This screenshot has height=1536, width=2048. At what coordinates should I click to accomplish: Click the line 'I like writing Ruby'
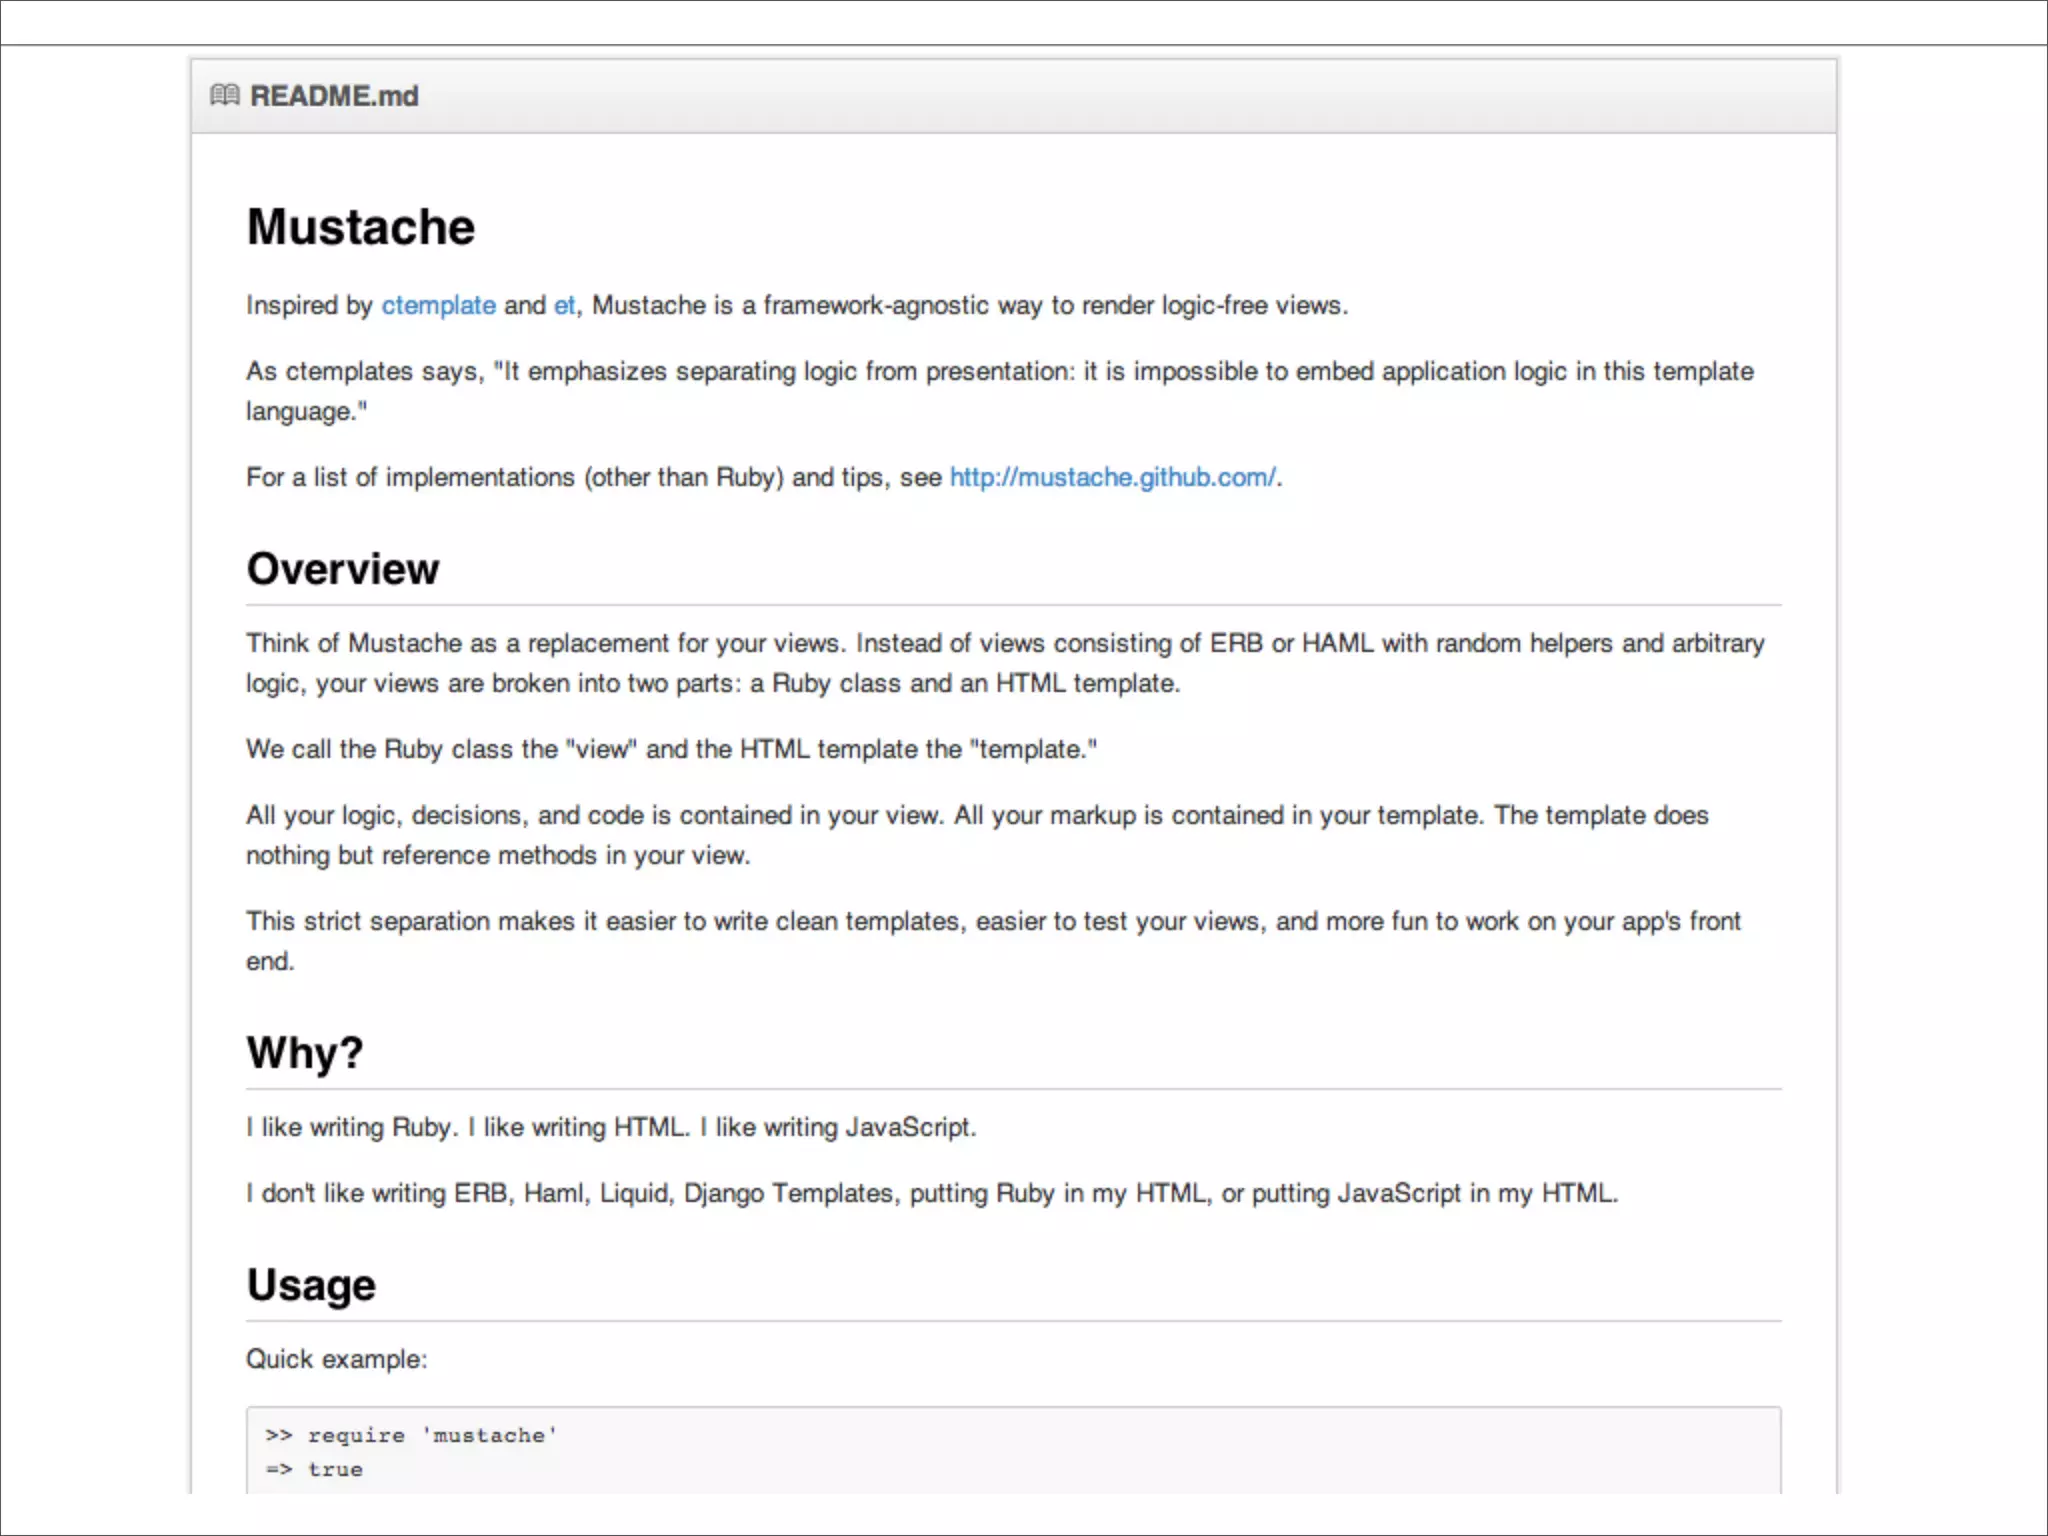click(611, 1127)
